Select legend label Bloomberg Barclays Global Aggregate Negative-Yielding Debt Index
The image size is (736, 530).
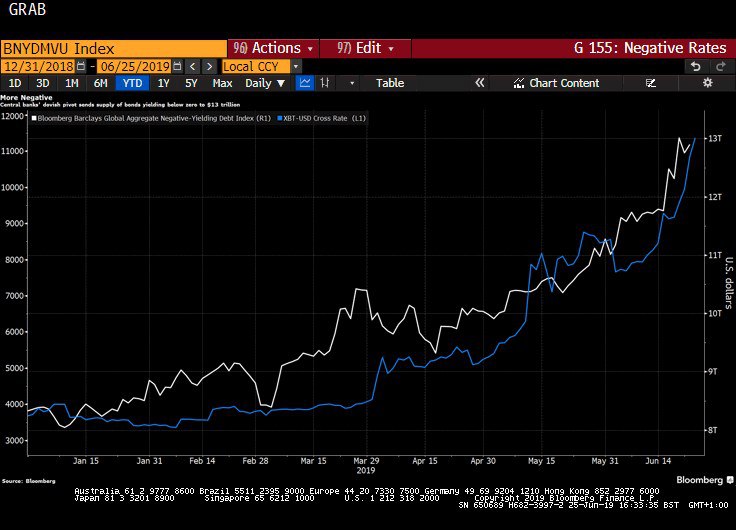click(154, 118)
